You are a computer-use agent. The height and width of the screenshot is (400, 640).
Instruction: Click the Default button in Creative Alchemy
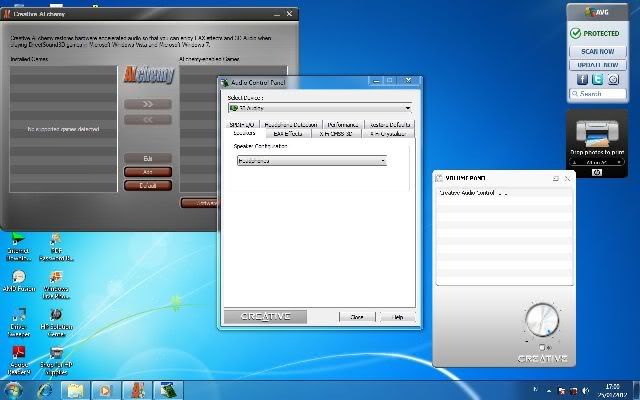(x=148, y=185)
